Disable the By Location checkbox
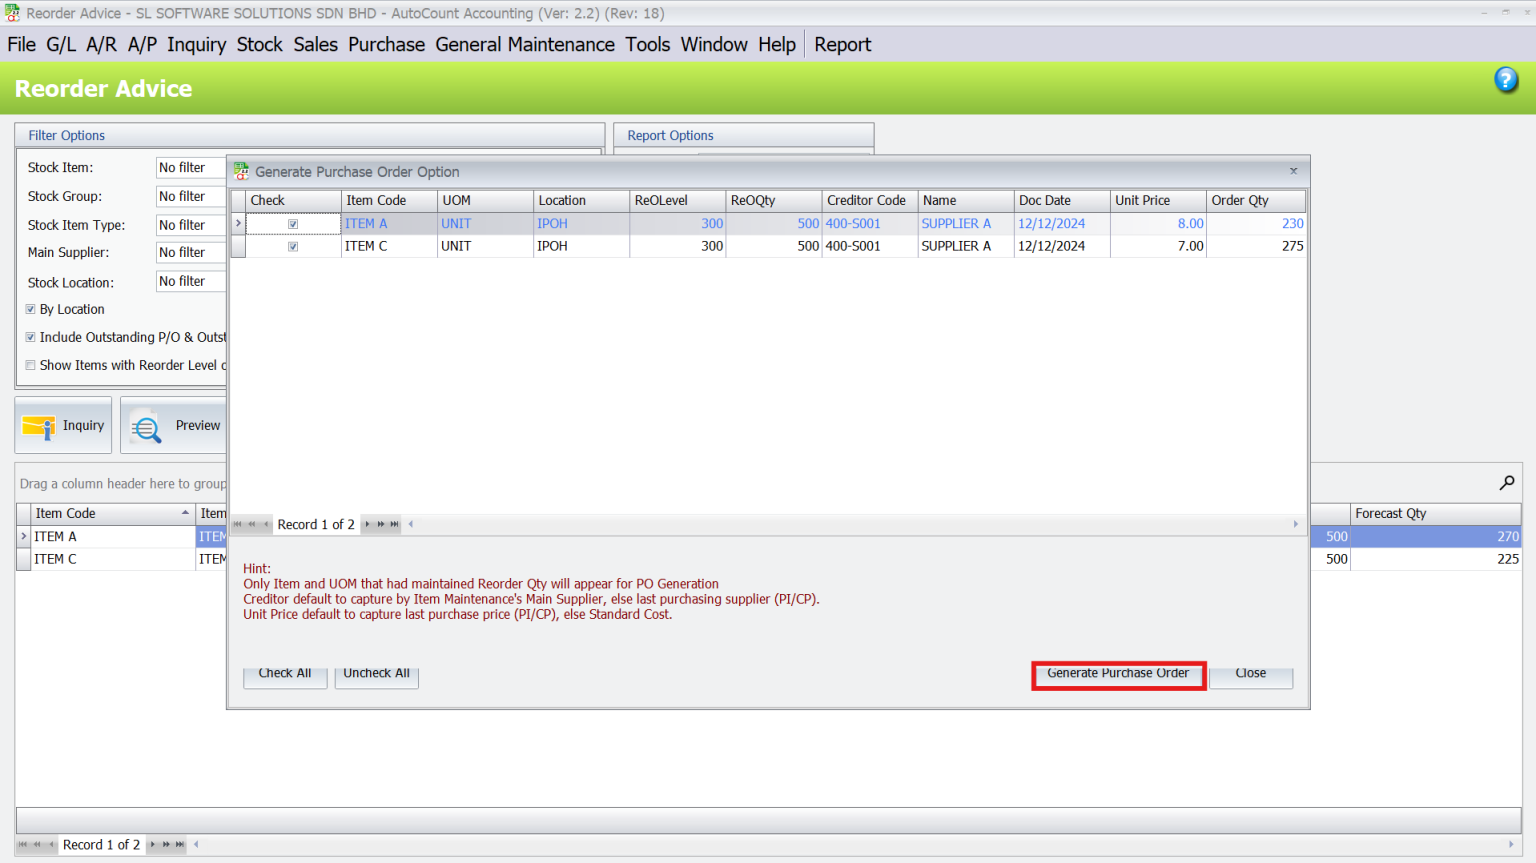Image resolution: width=1536 pixels, height=863 pixels. 30,309
